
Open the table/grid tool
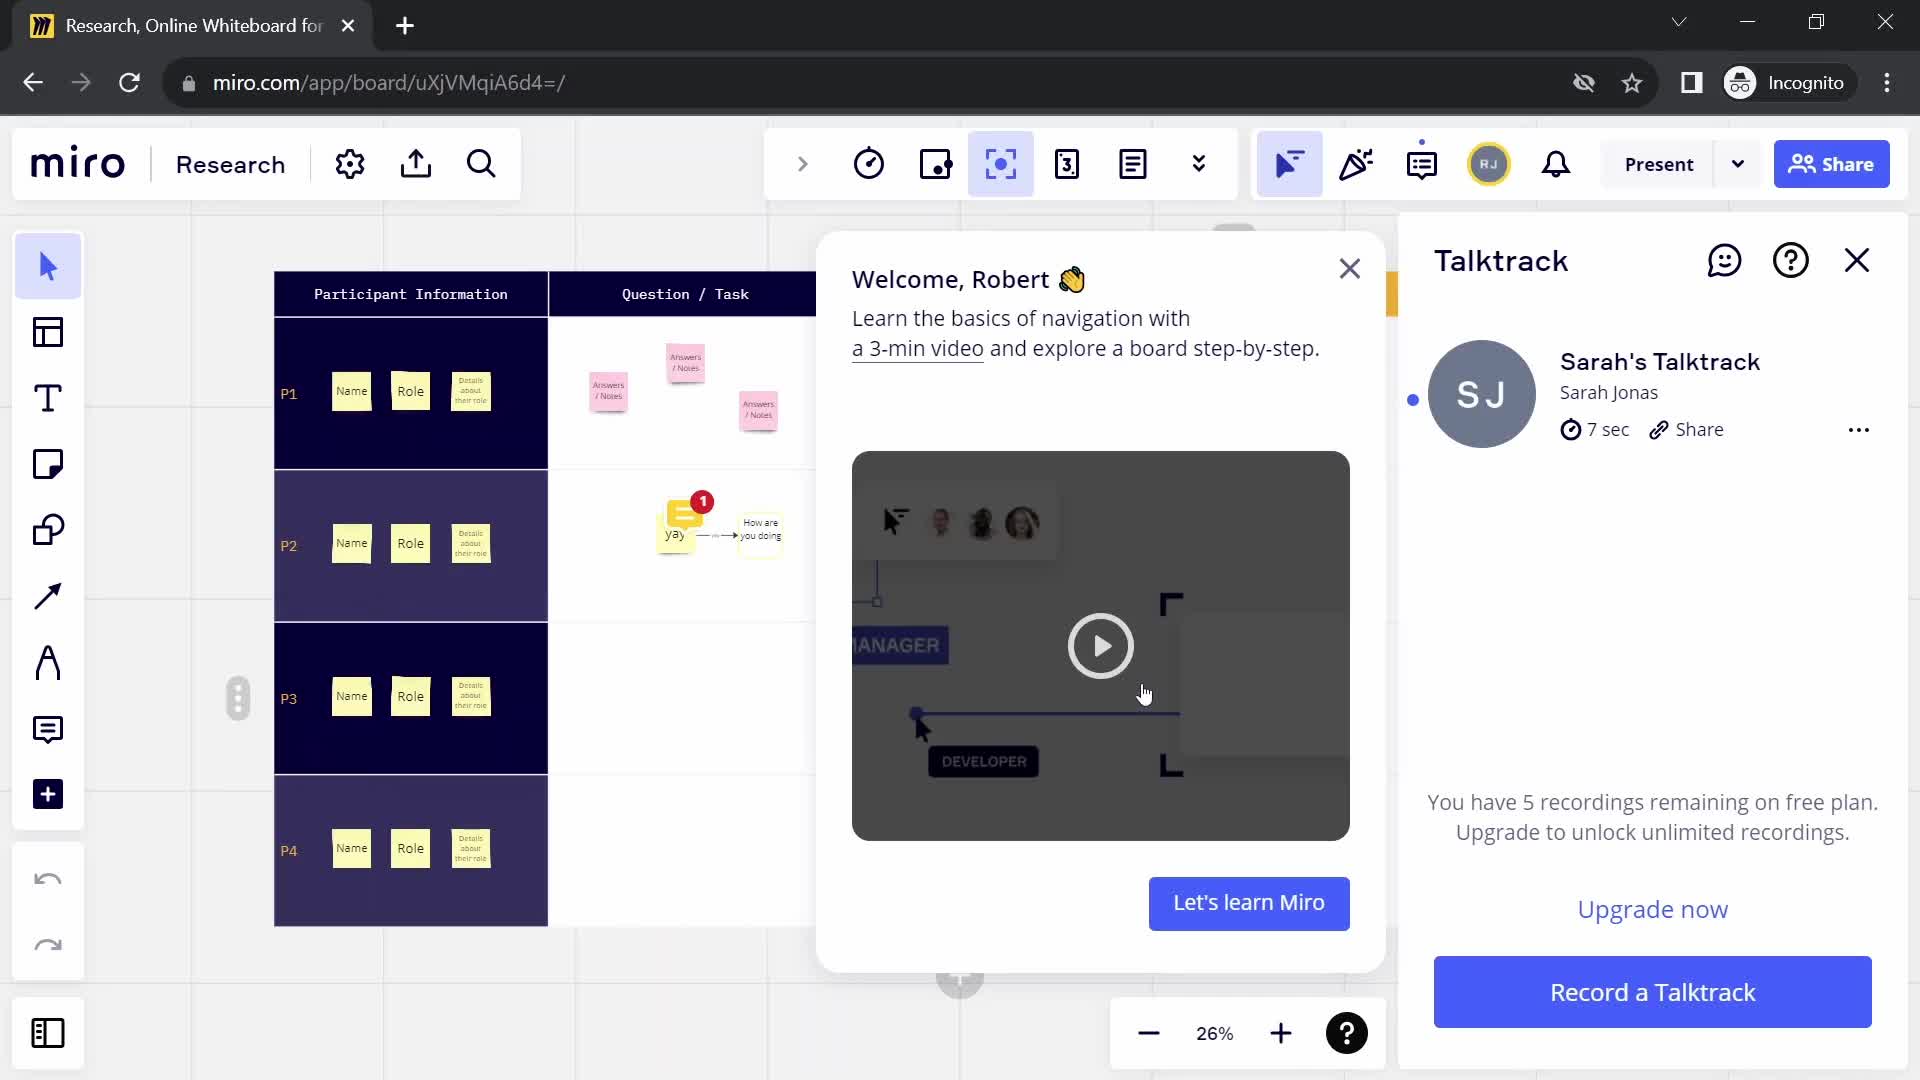pos(49,331)
